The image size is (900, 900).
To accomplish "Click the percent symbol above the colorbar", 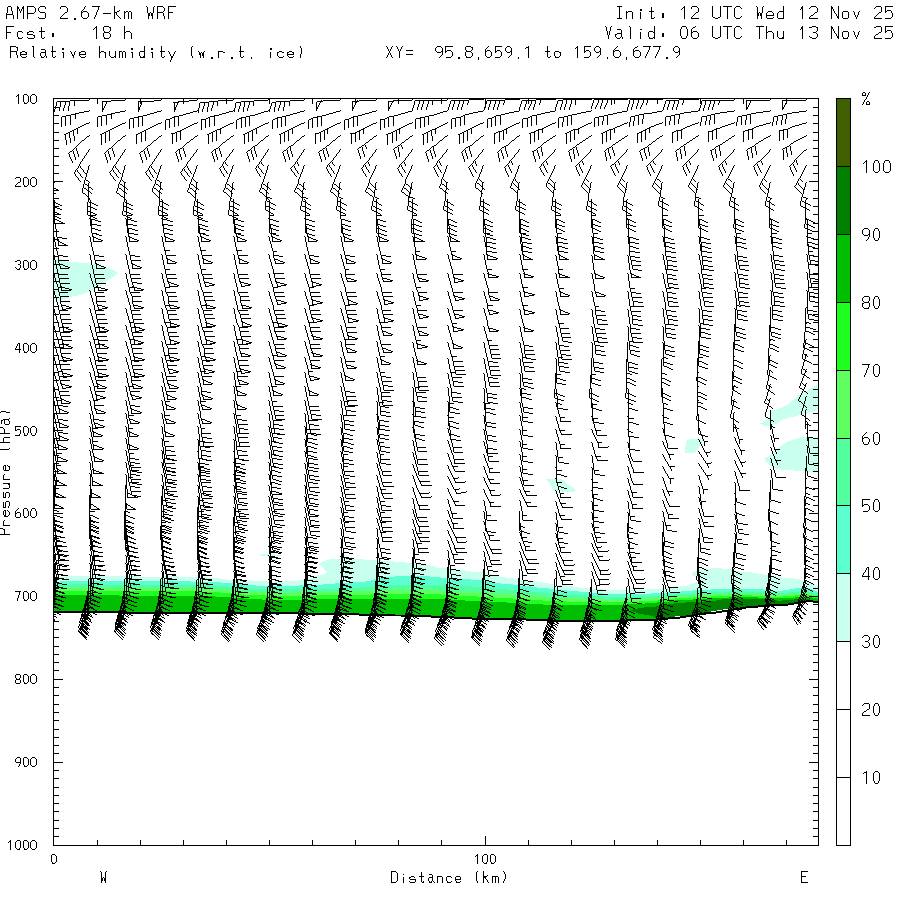I will pos(866,98).
